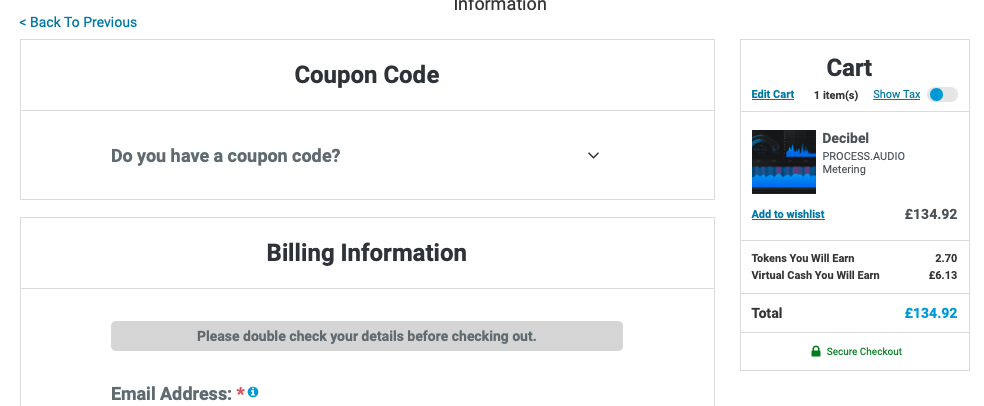Click the "1 item(s)" cart count

click(x=835, y=95)
